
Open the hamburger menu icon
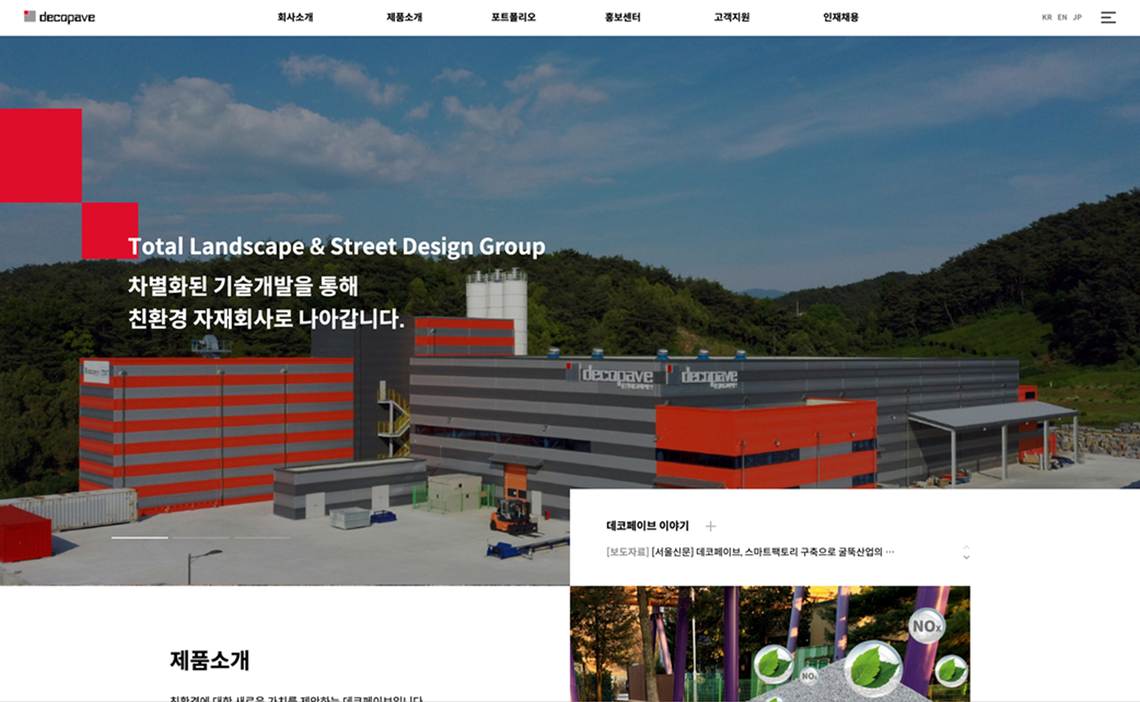(1108, 17)
